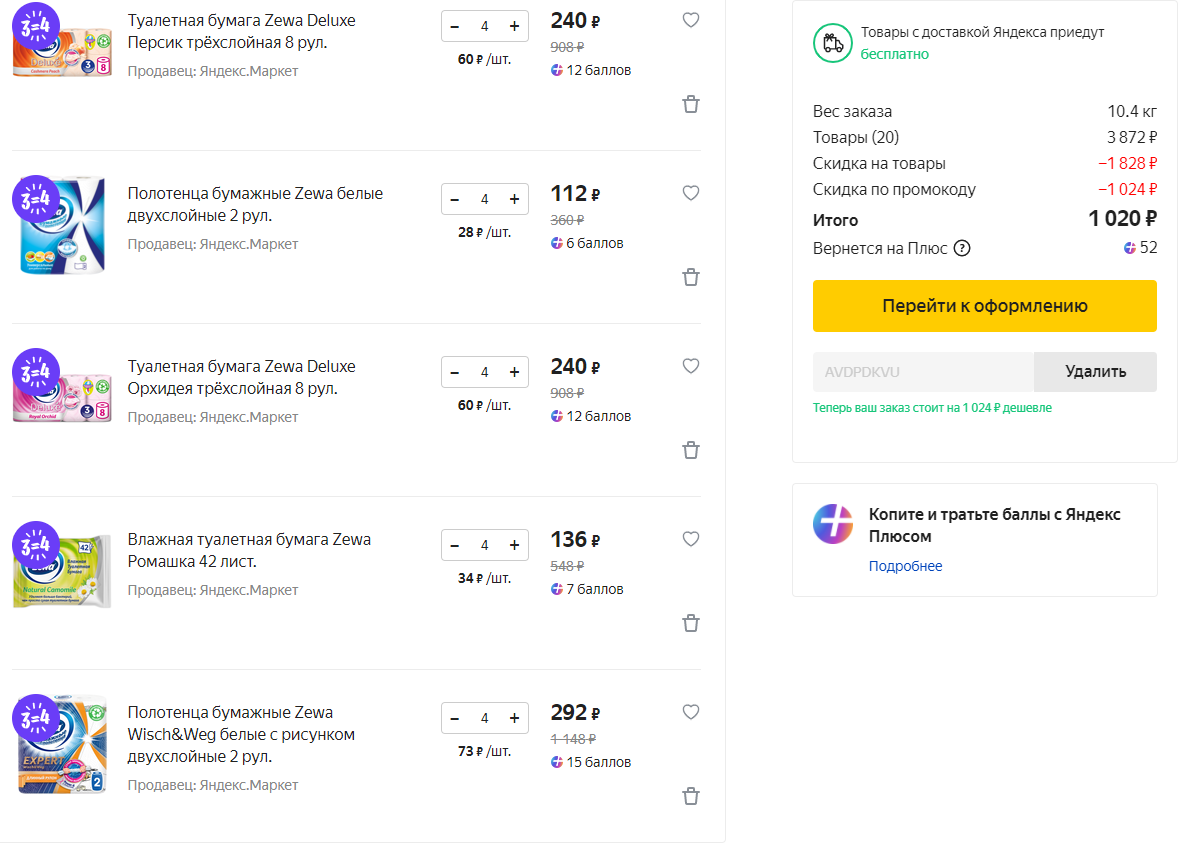Image resolution: width=1182 pixels, height=846 pixels.
Task: Trash the Zewa Deluxe Орхидея toilet paper
Action: pos(691,450)
